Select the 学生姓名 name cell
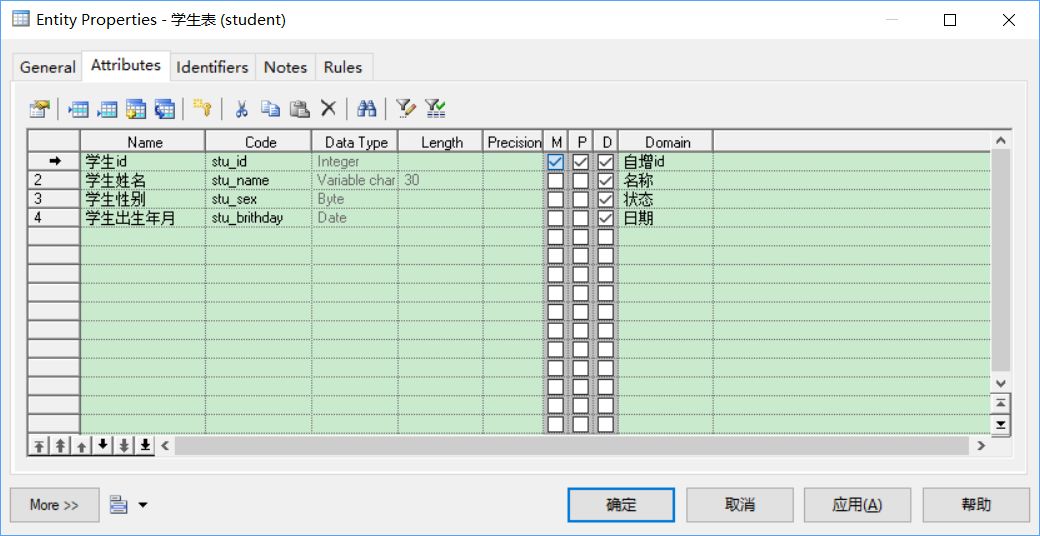This screenshot has width=1040, height=536. (143, 180)
